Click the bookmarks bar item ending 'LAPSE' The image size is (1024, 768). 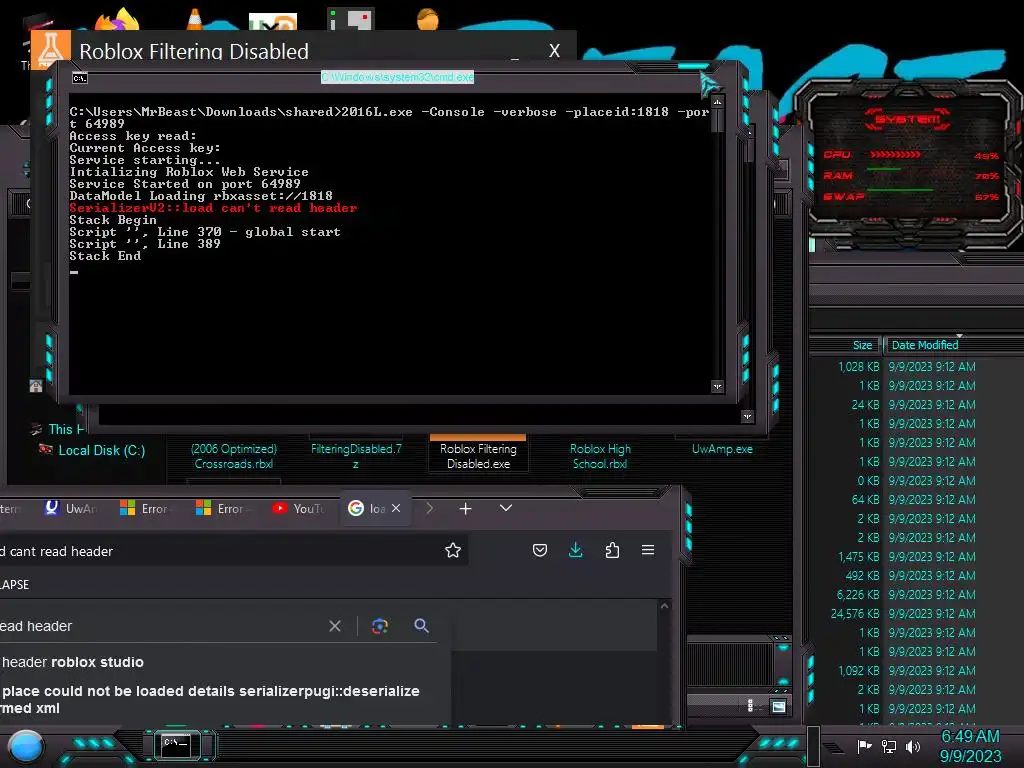tap(14, 584)
